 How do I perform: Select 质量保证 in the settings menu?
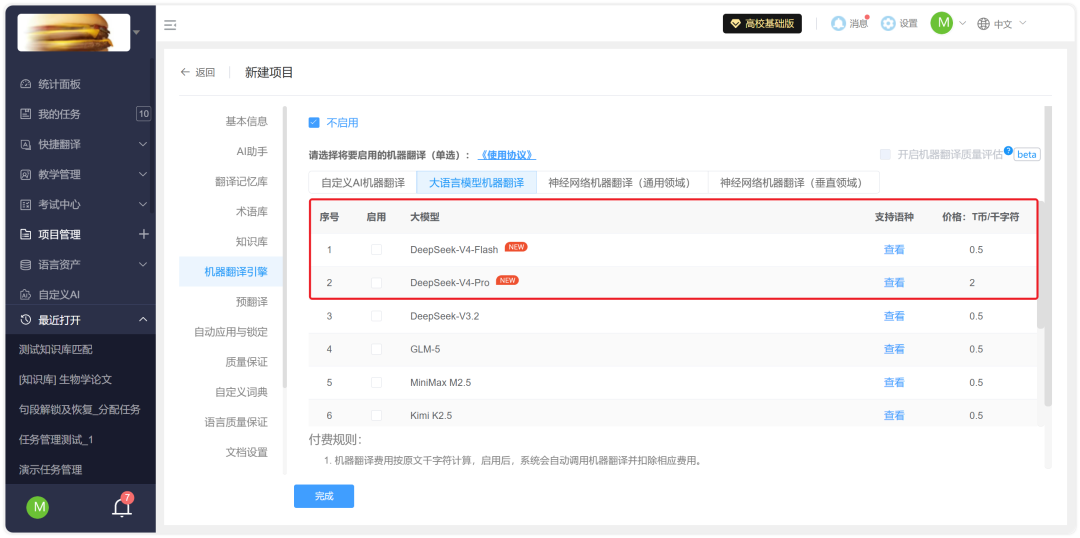pos(247,362)
